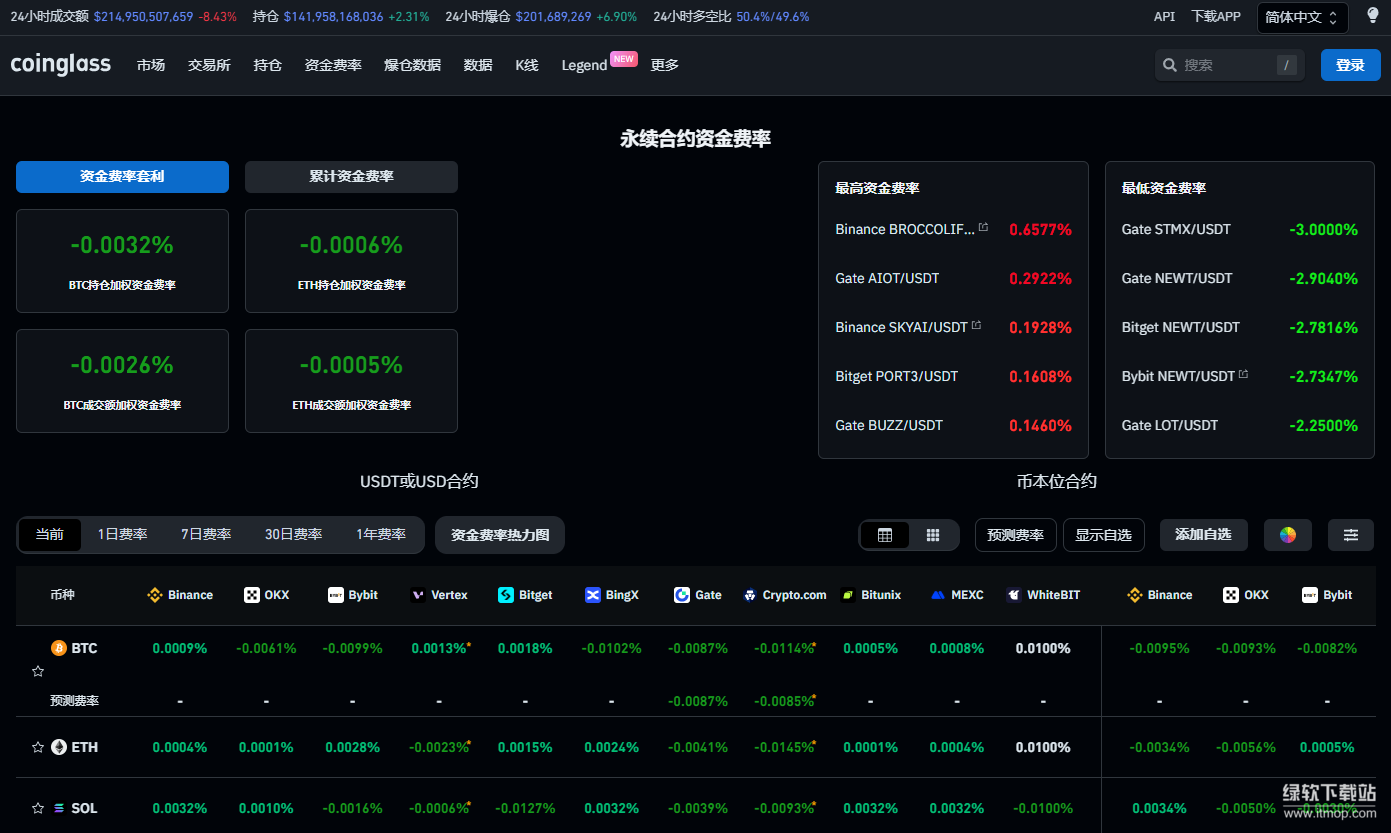Click the 预测费率 button
1391x833 pixels.
coord(1015,535)
